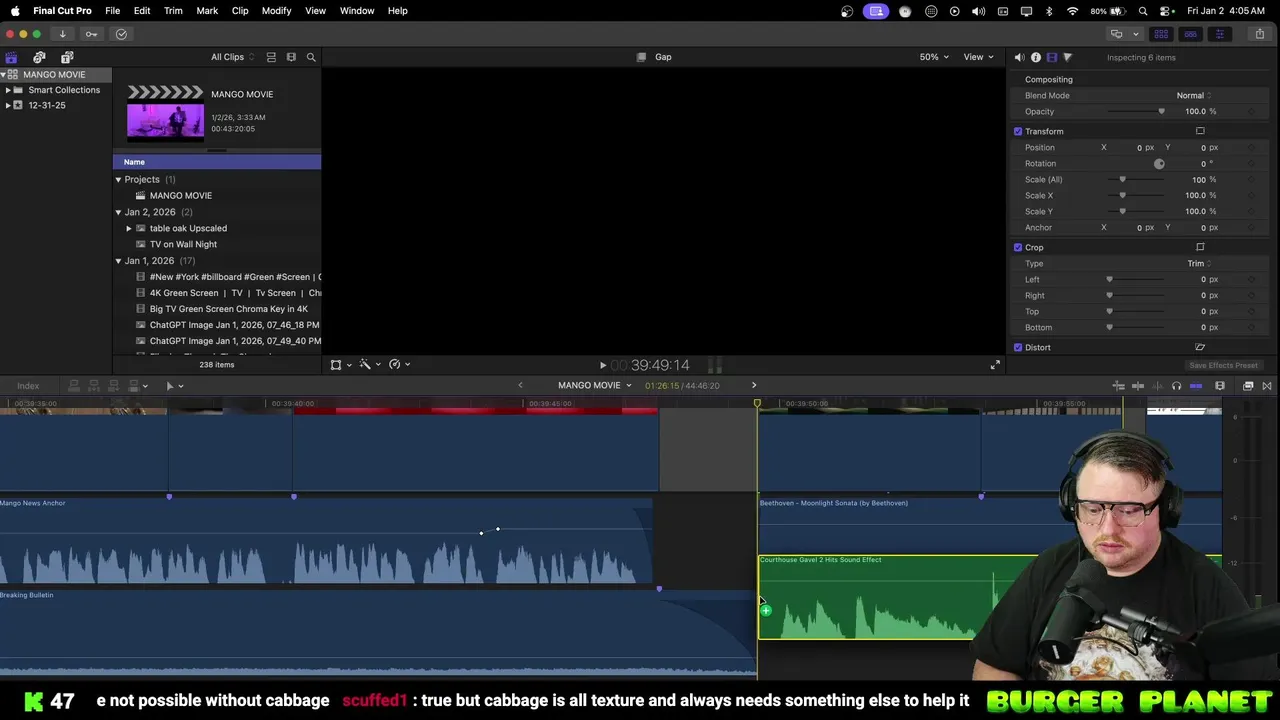Open the All Clips filter popup
The height and width of the screenshot is (720, 1280).
point(233,57)
